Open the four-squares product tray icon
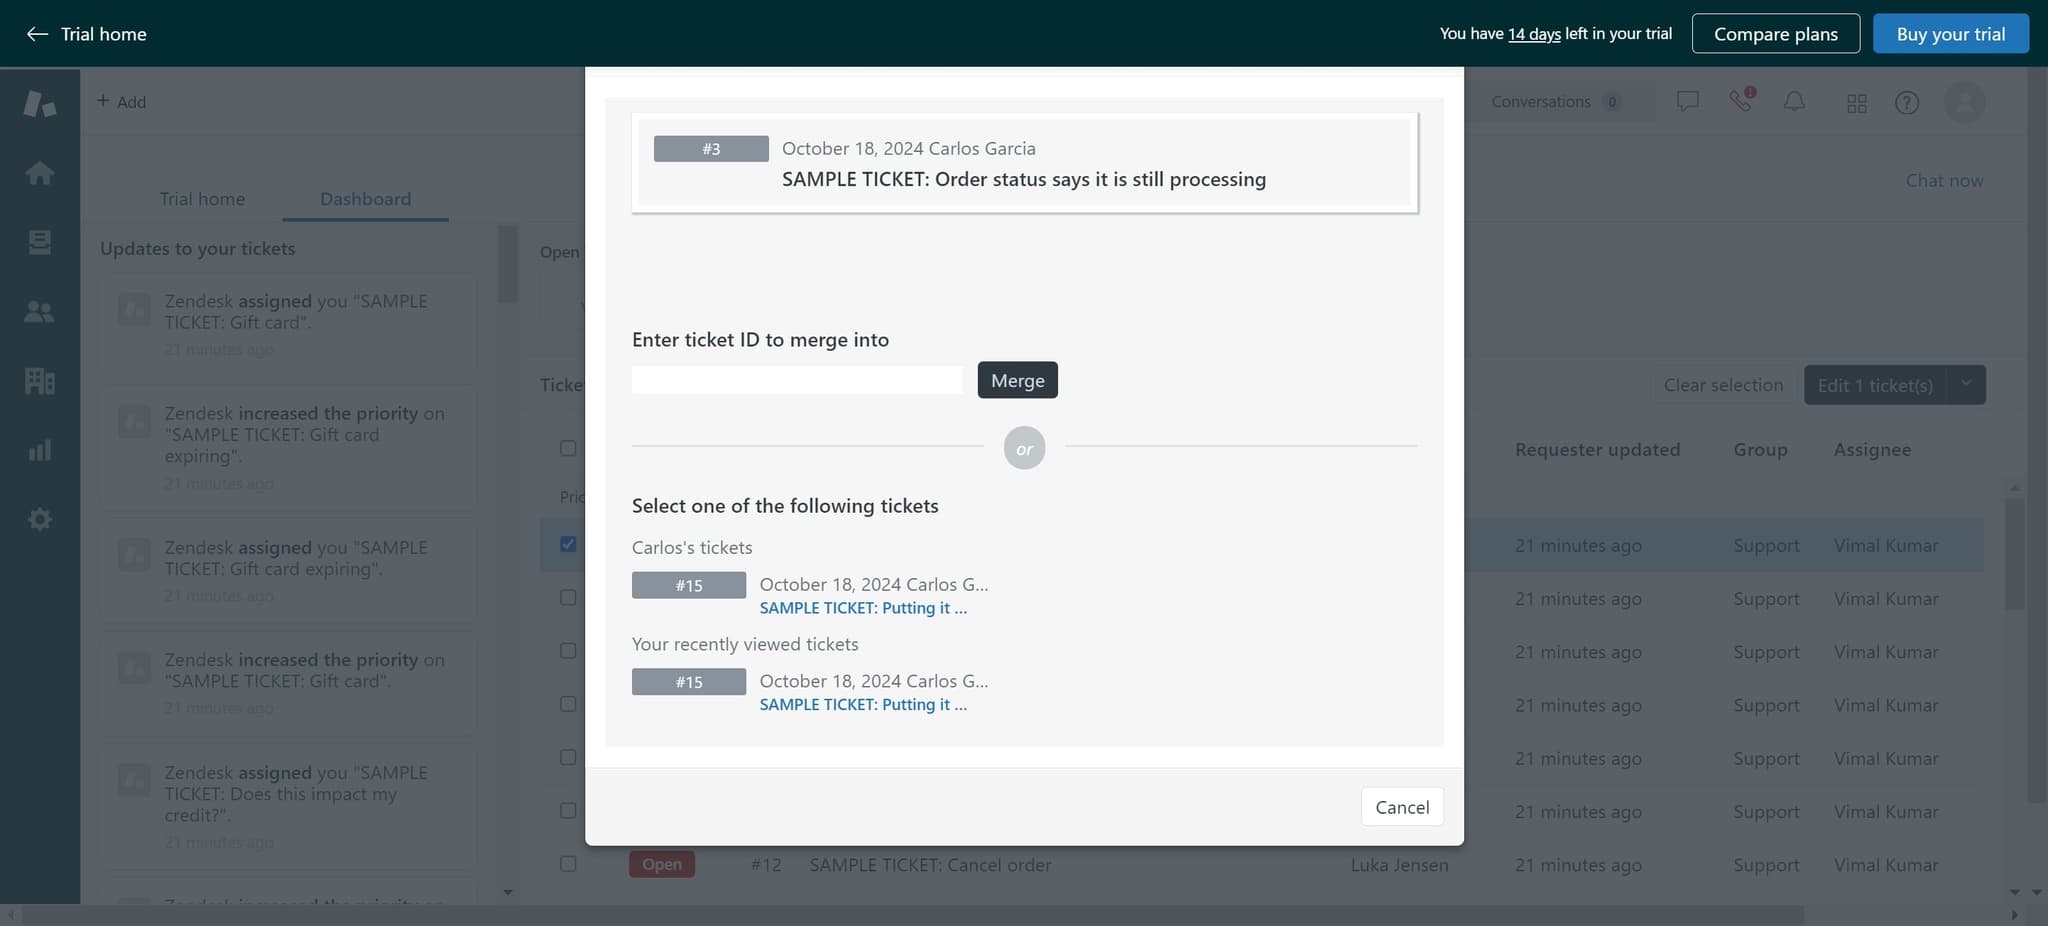This screenshot has height=926, width=2048. pos(1857,102)
